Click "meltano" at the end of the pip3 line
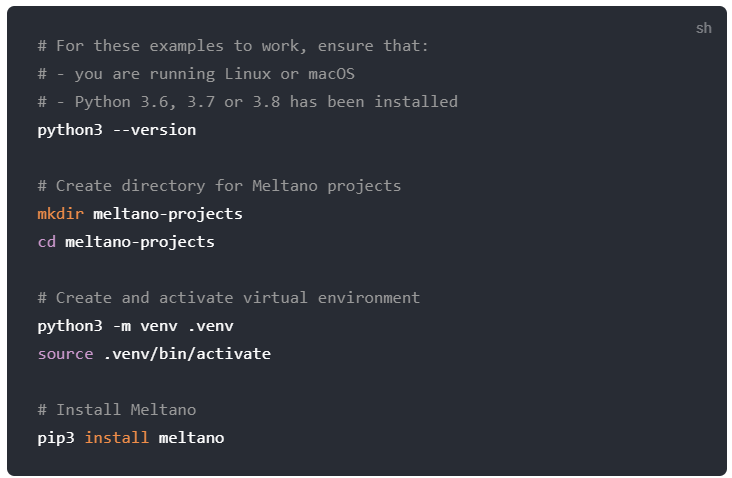This screenshot has height=478, width=732. pos(191,438)
